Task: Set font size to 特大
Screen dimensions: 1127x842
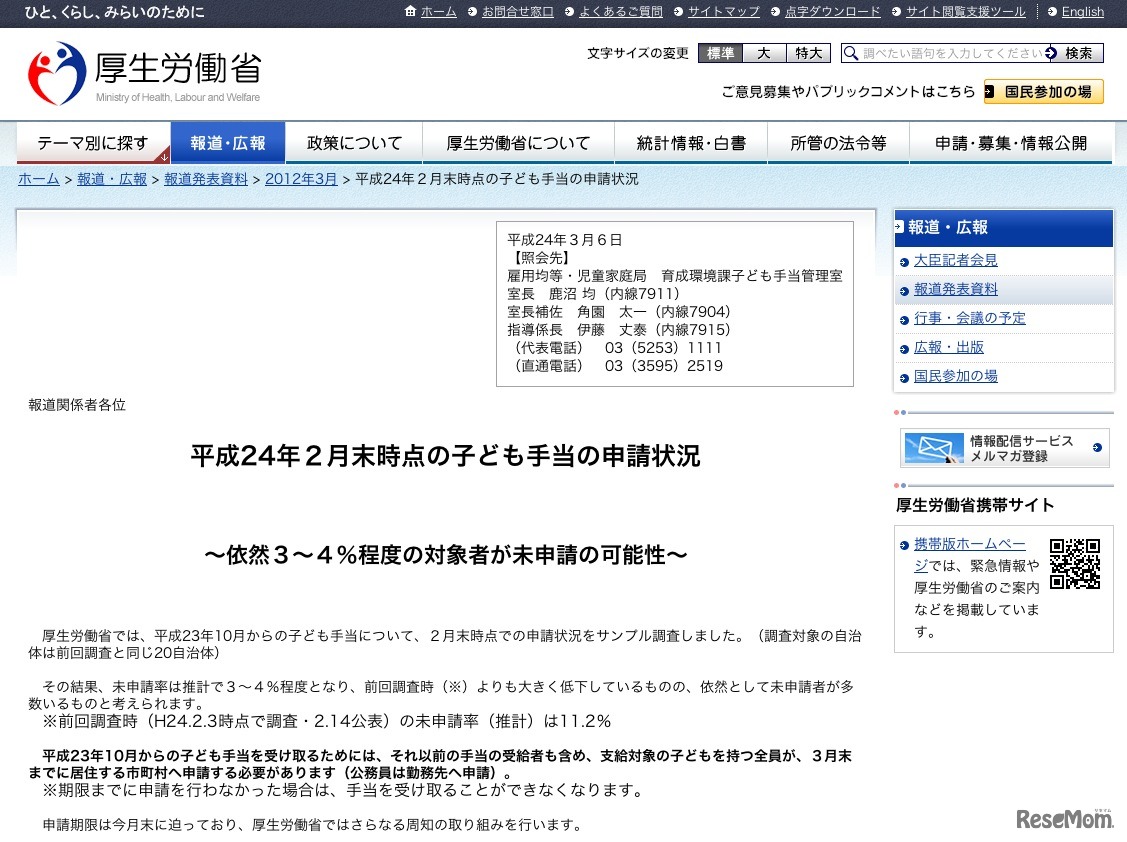Action: [808, 53]
